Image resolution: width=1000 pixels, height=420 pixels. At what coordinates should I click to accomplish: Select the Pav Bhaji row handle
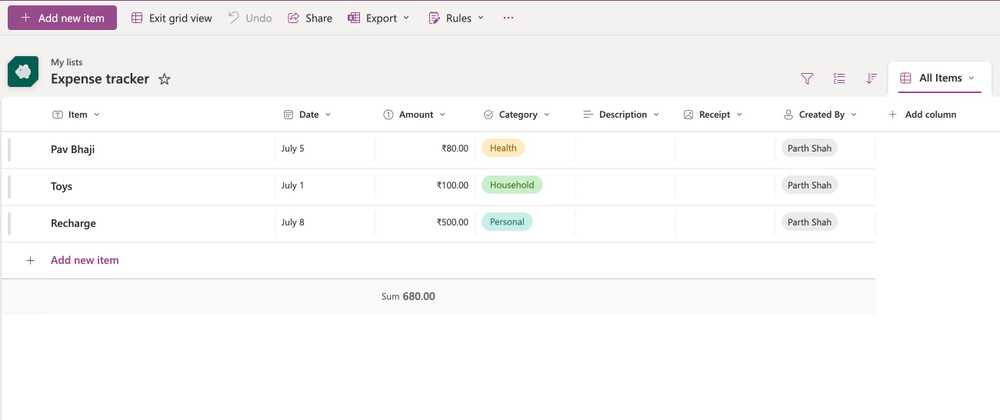10,150
